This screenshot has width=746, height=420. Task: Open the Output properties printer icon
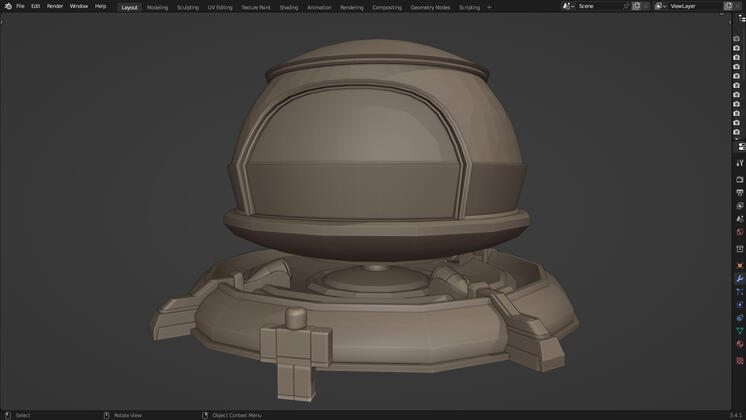tap(739, 193)
